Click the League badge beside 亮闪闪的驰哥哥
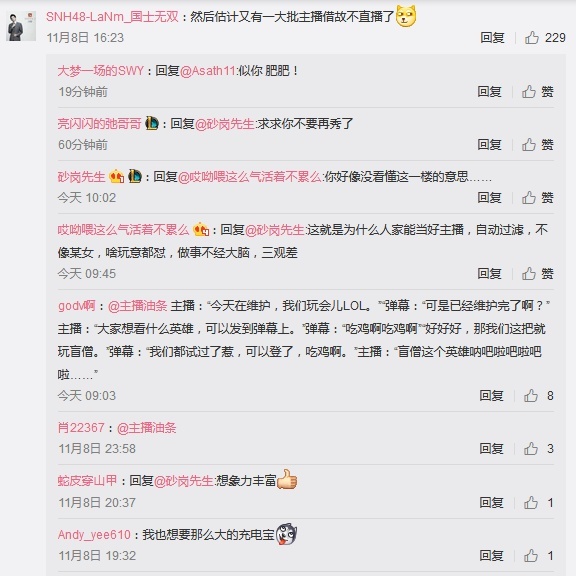 click(152, 123)
